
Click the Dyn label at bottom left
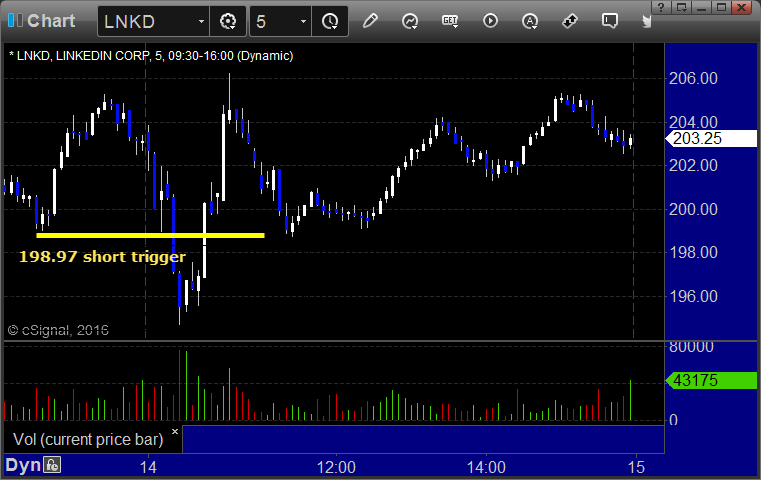click(23, 465)
